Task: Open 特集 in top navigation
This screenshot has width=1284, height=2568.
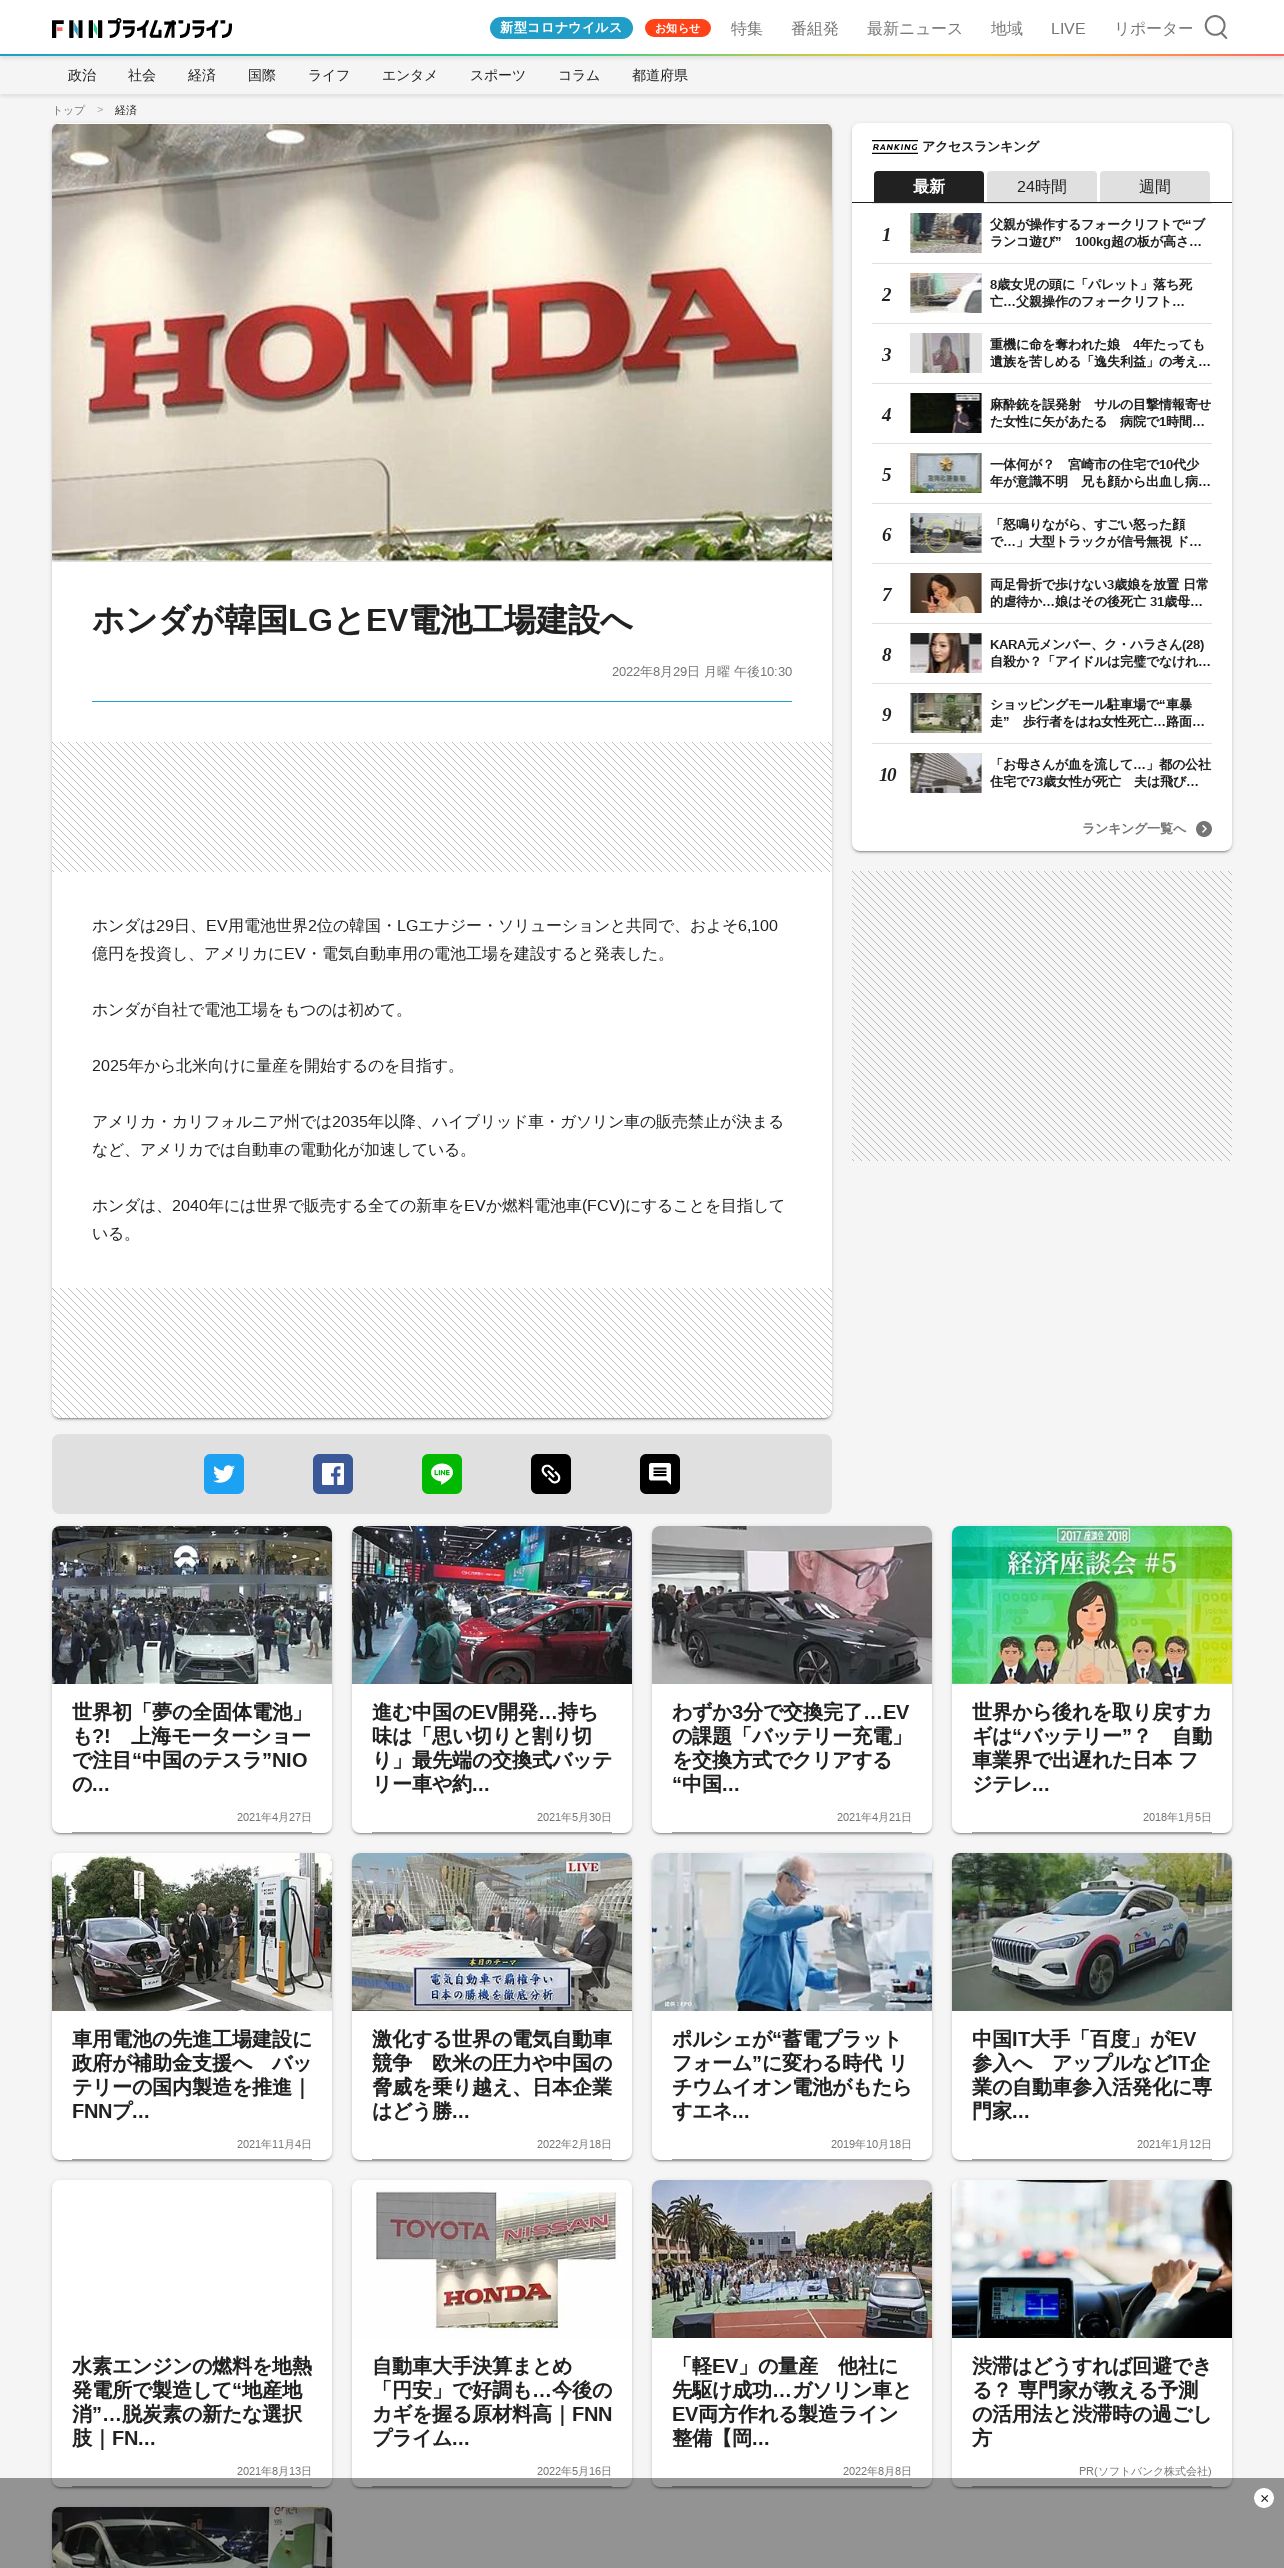Action: point(746,29)
